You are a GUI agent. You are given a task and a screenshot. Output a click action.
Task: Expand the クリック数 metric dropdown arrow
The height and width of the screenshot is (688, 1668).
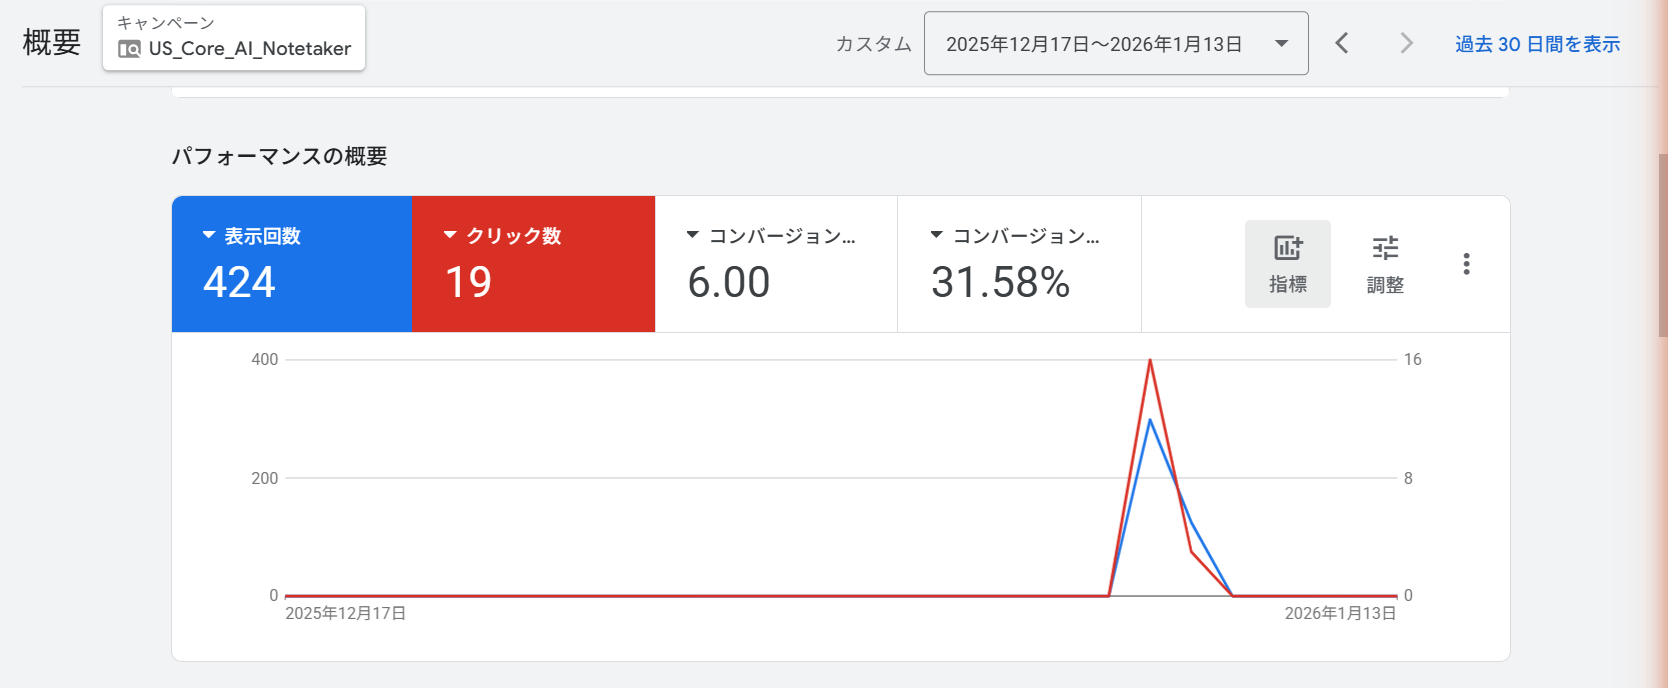tap(450, 235)
